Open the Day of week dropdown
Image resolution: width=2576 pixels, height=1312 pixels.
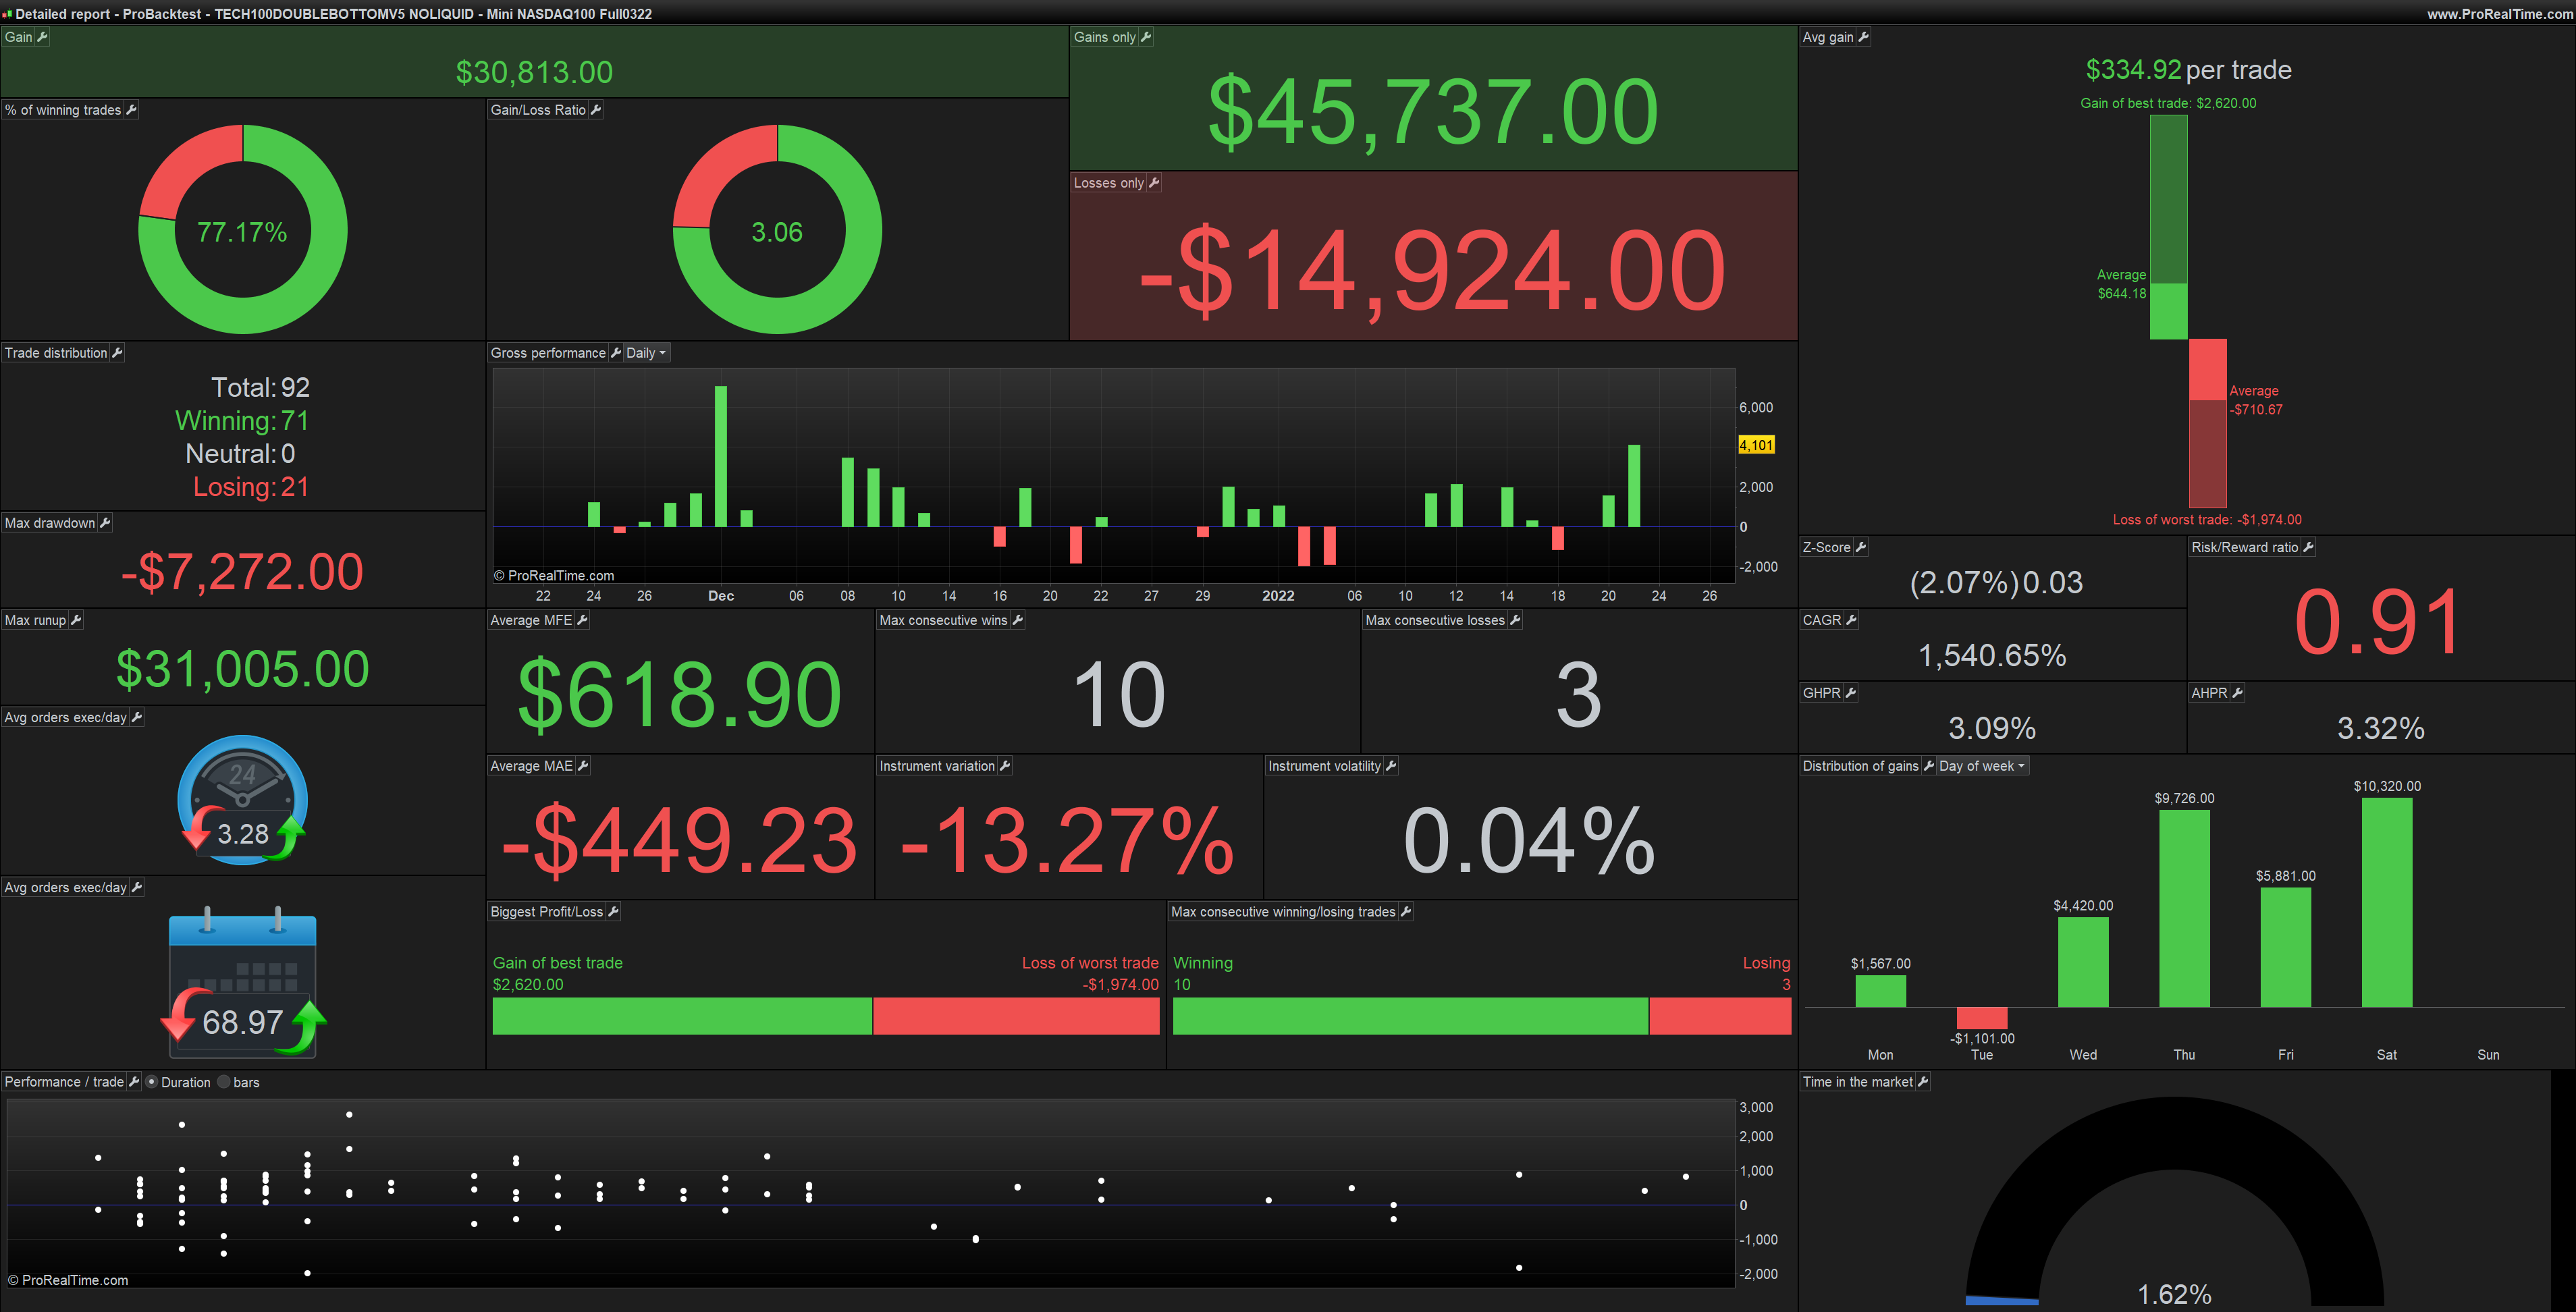pos(1982,766)
